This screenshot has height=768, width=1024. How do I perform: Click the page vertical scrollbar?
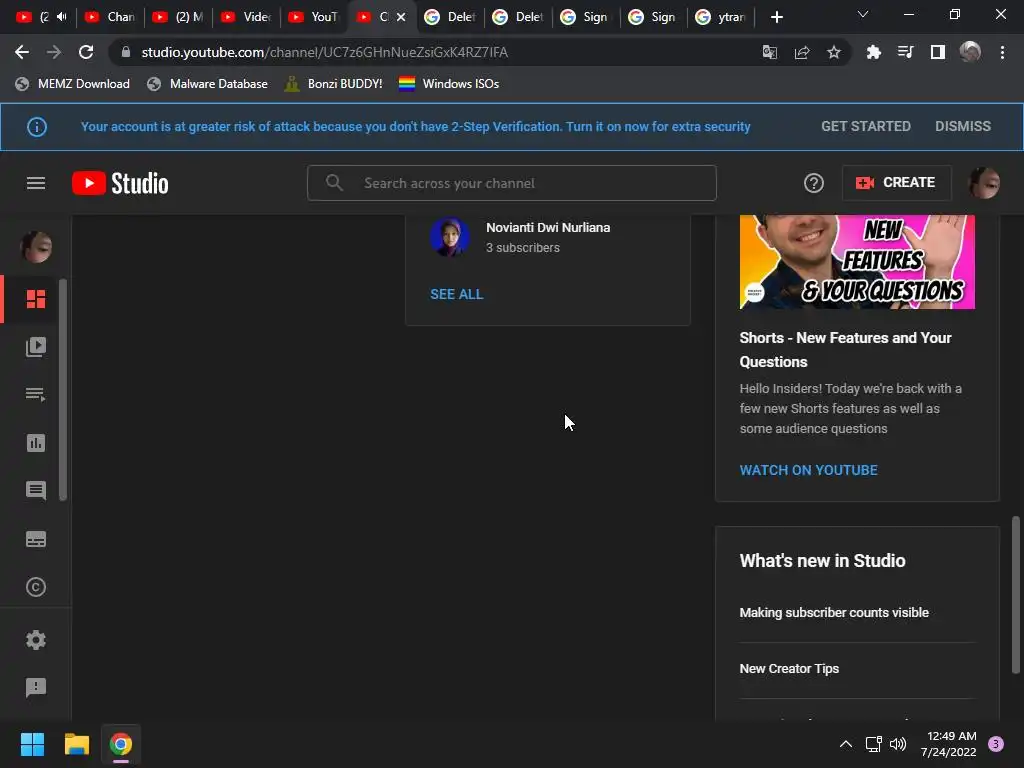(x=1016, y=594)
